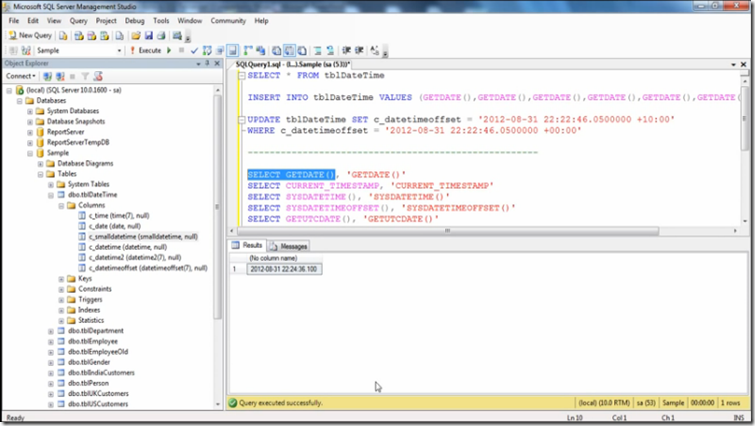The height and width of the screenshot is (426, 755).
Task: Open the active files dropdown arrow in editor
Action: (x=733, y=65)
